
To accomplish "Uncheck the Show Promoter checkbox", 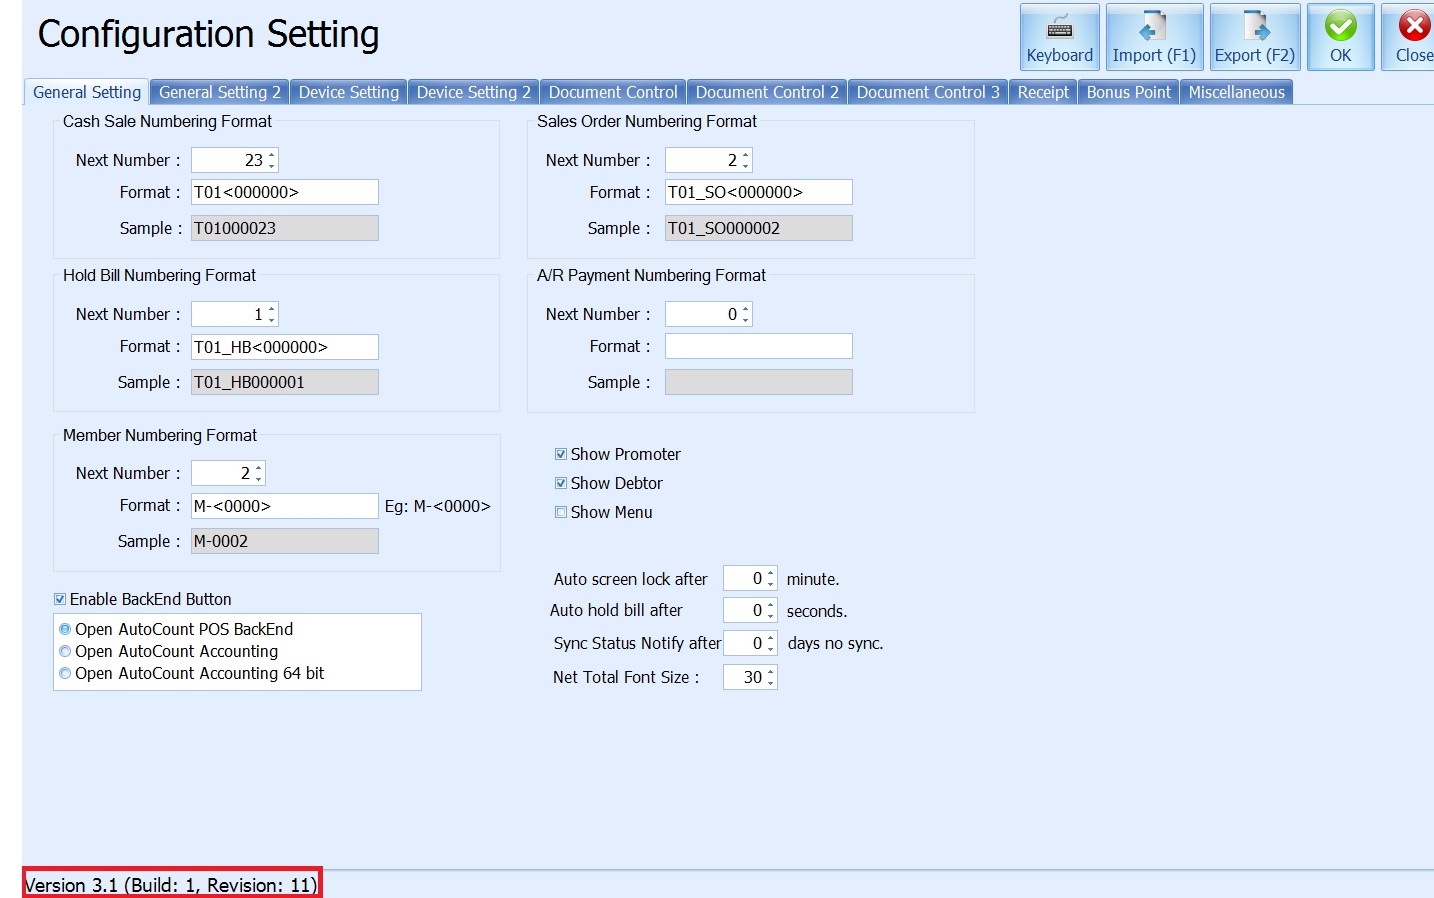I will 561,454.
